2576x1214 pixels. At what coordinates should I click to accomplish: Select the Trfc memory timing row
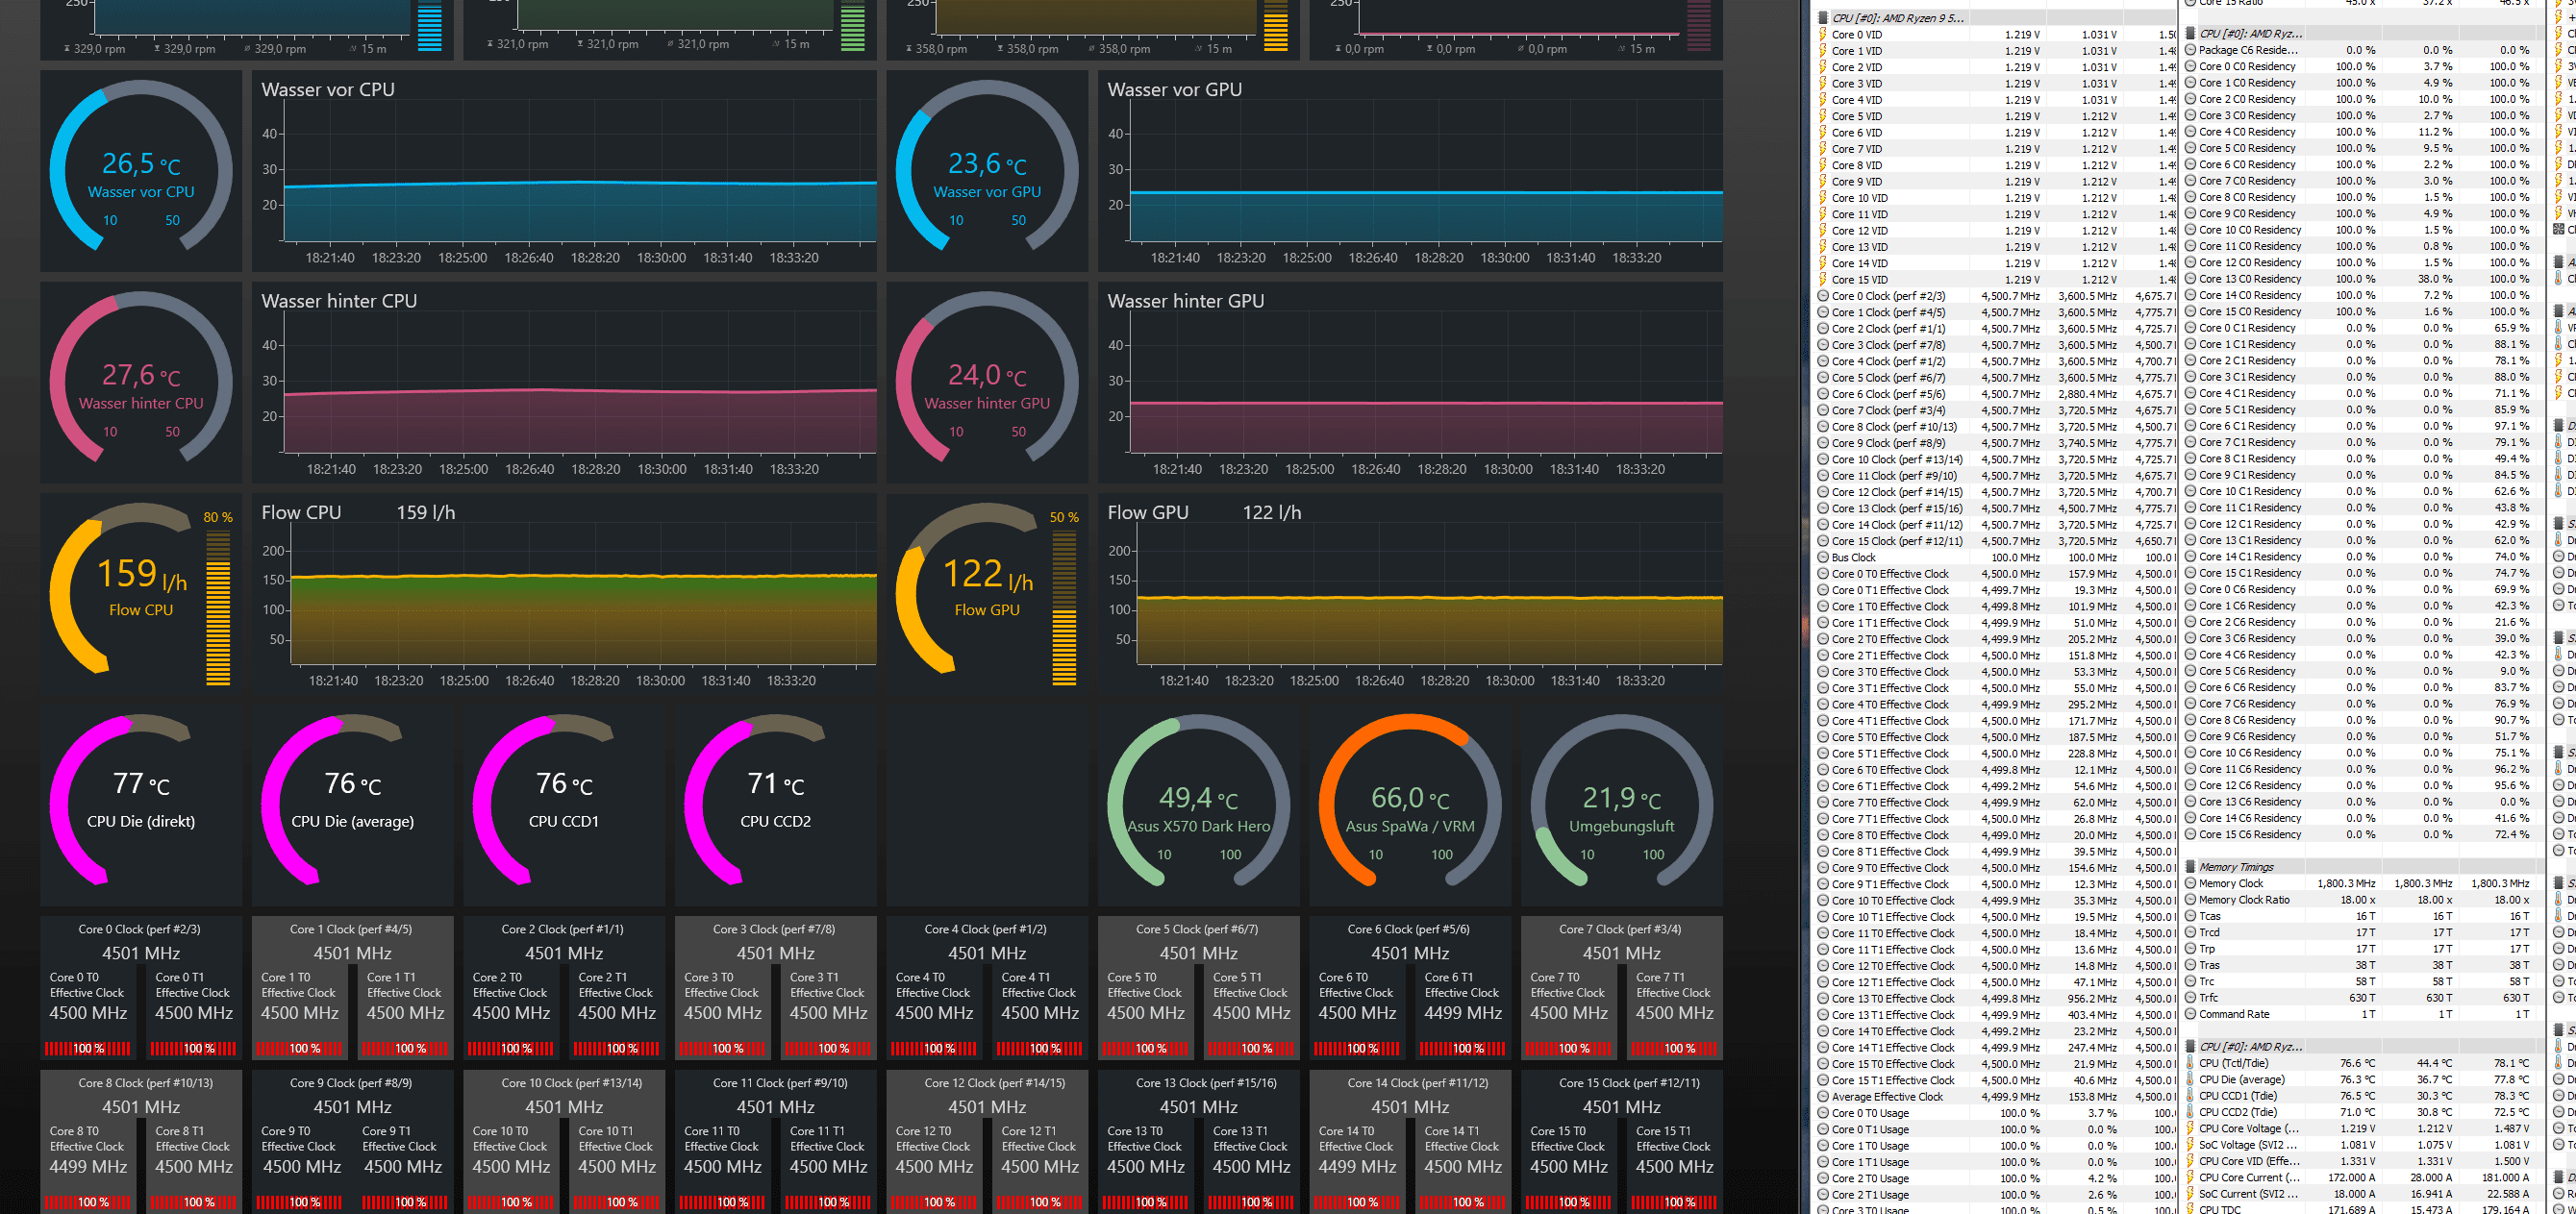[2208, 998]
